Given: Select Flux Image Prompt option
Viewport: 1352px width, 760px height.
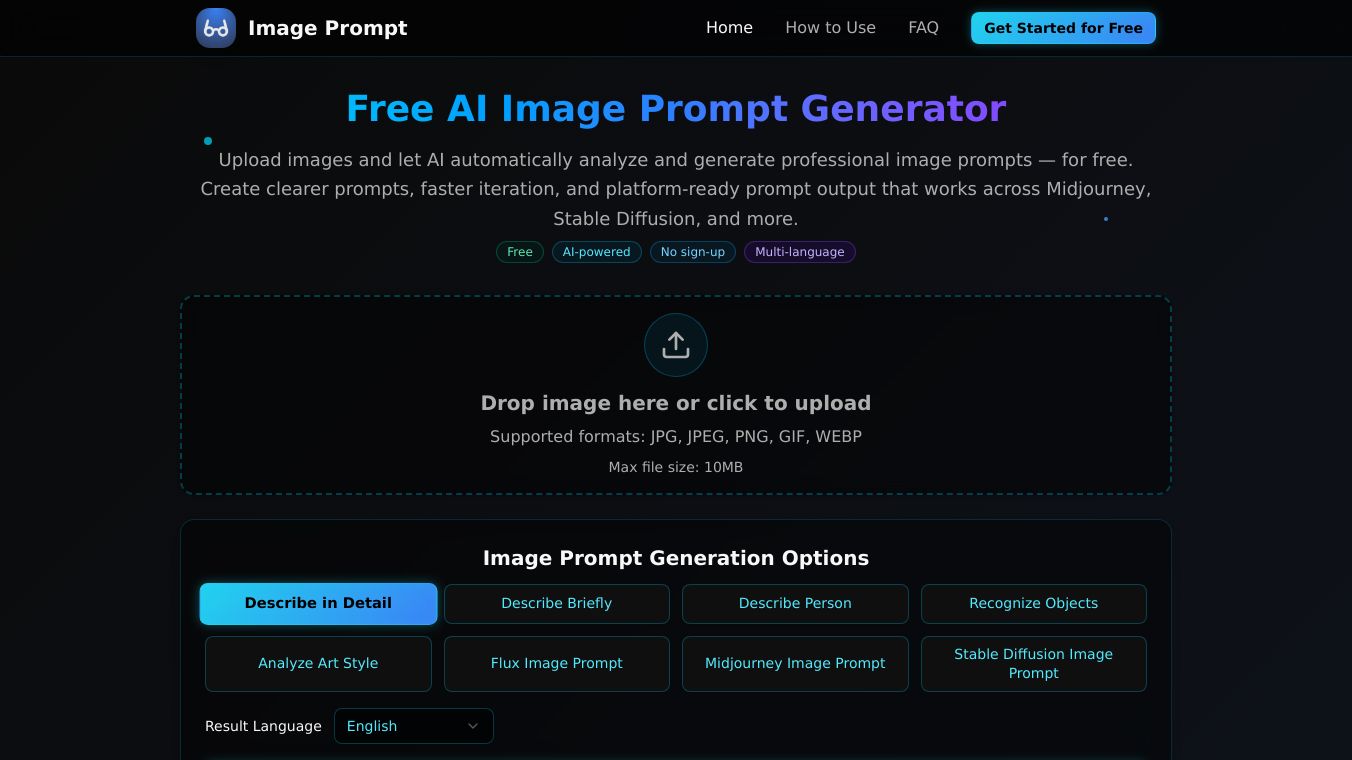Looking at the screenshot, I should point(557,664).
